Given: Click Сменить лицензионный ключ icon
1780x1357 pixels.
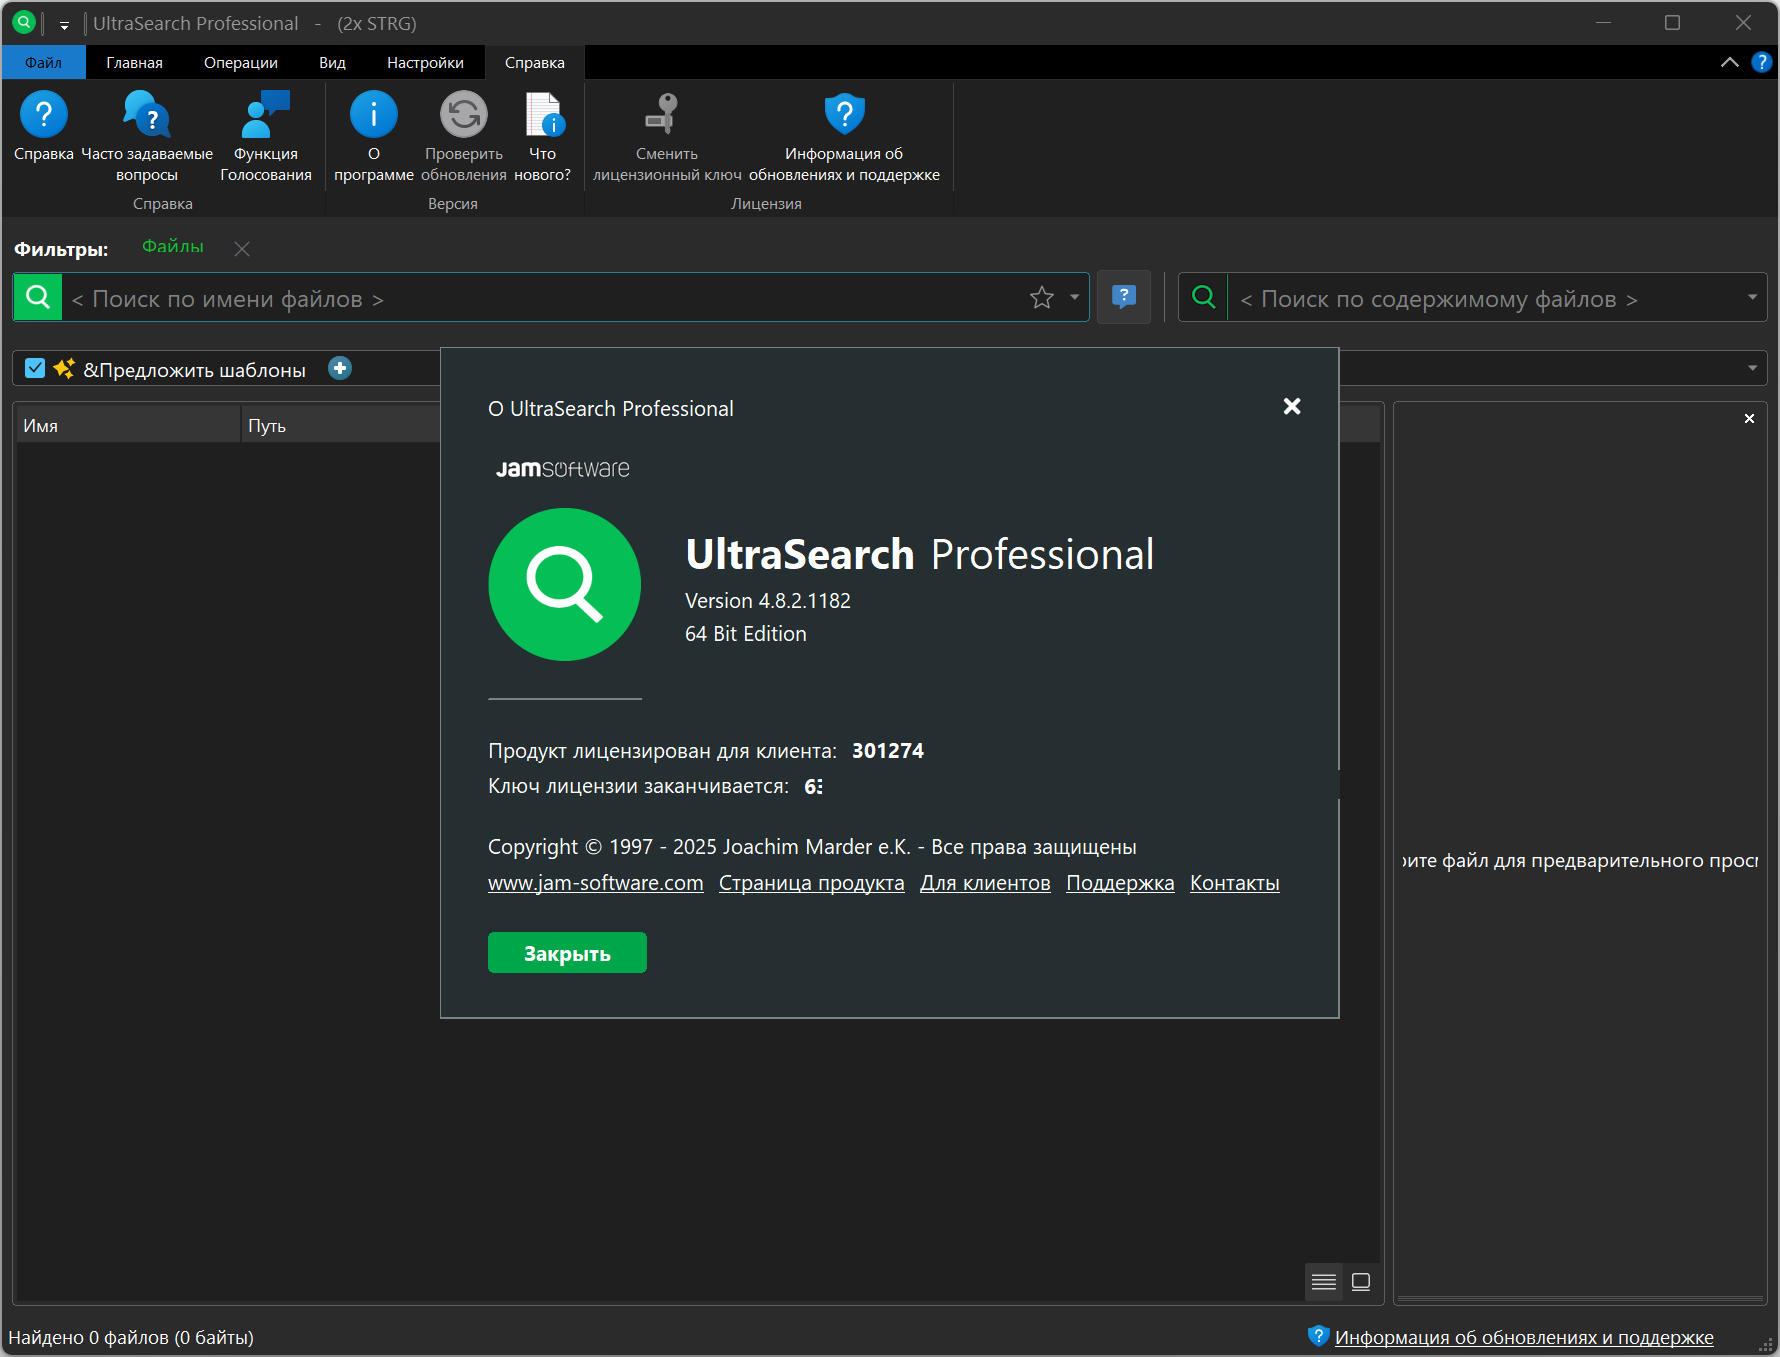Looking at the screenshot, I should 662,115.
